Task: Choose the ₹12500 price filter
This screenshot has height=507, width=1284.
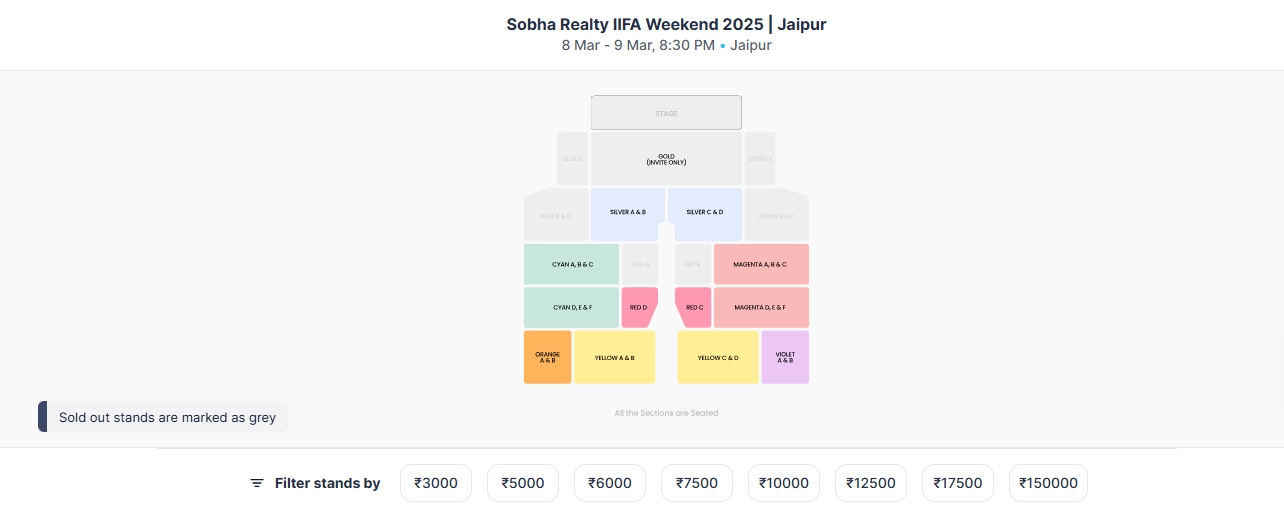Action: [x=871, y=483]
